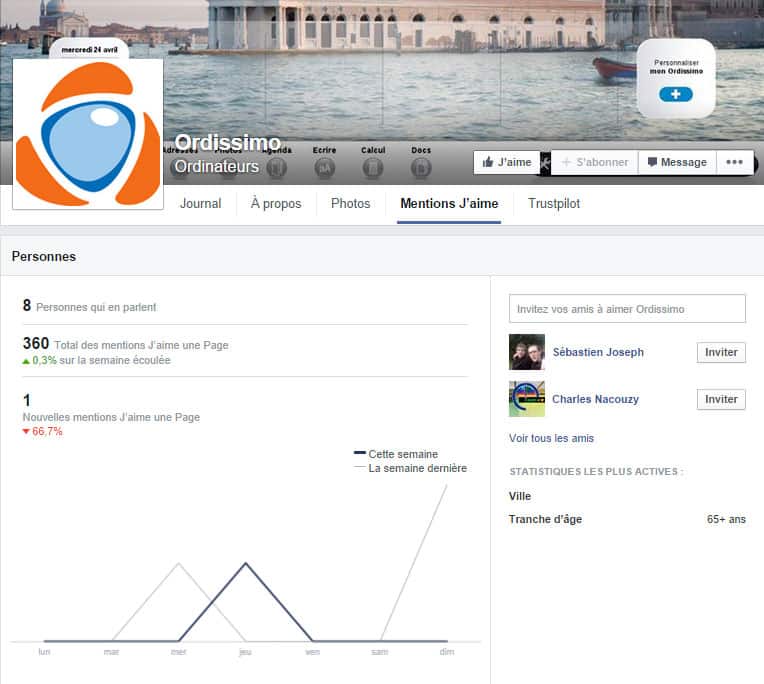Select the Mentions J'aime tab
Image resolution: width=764 pixels, height=684 pixels.
coord(449,203)
